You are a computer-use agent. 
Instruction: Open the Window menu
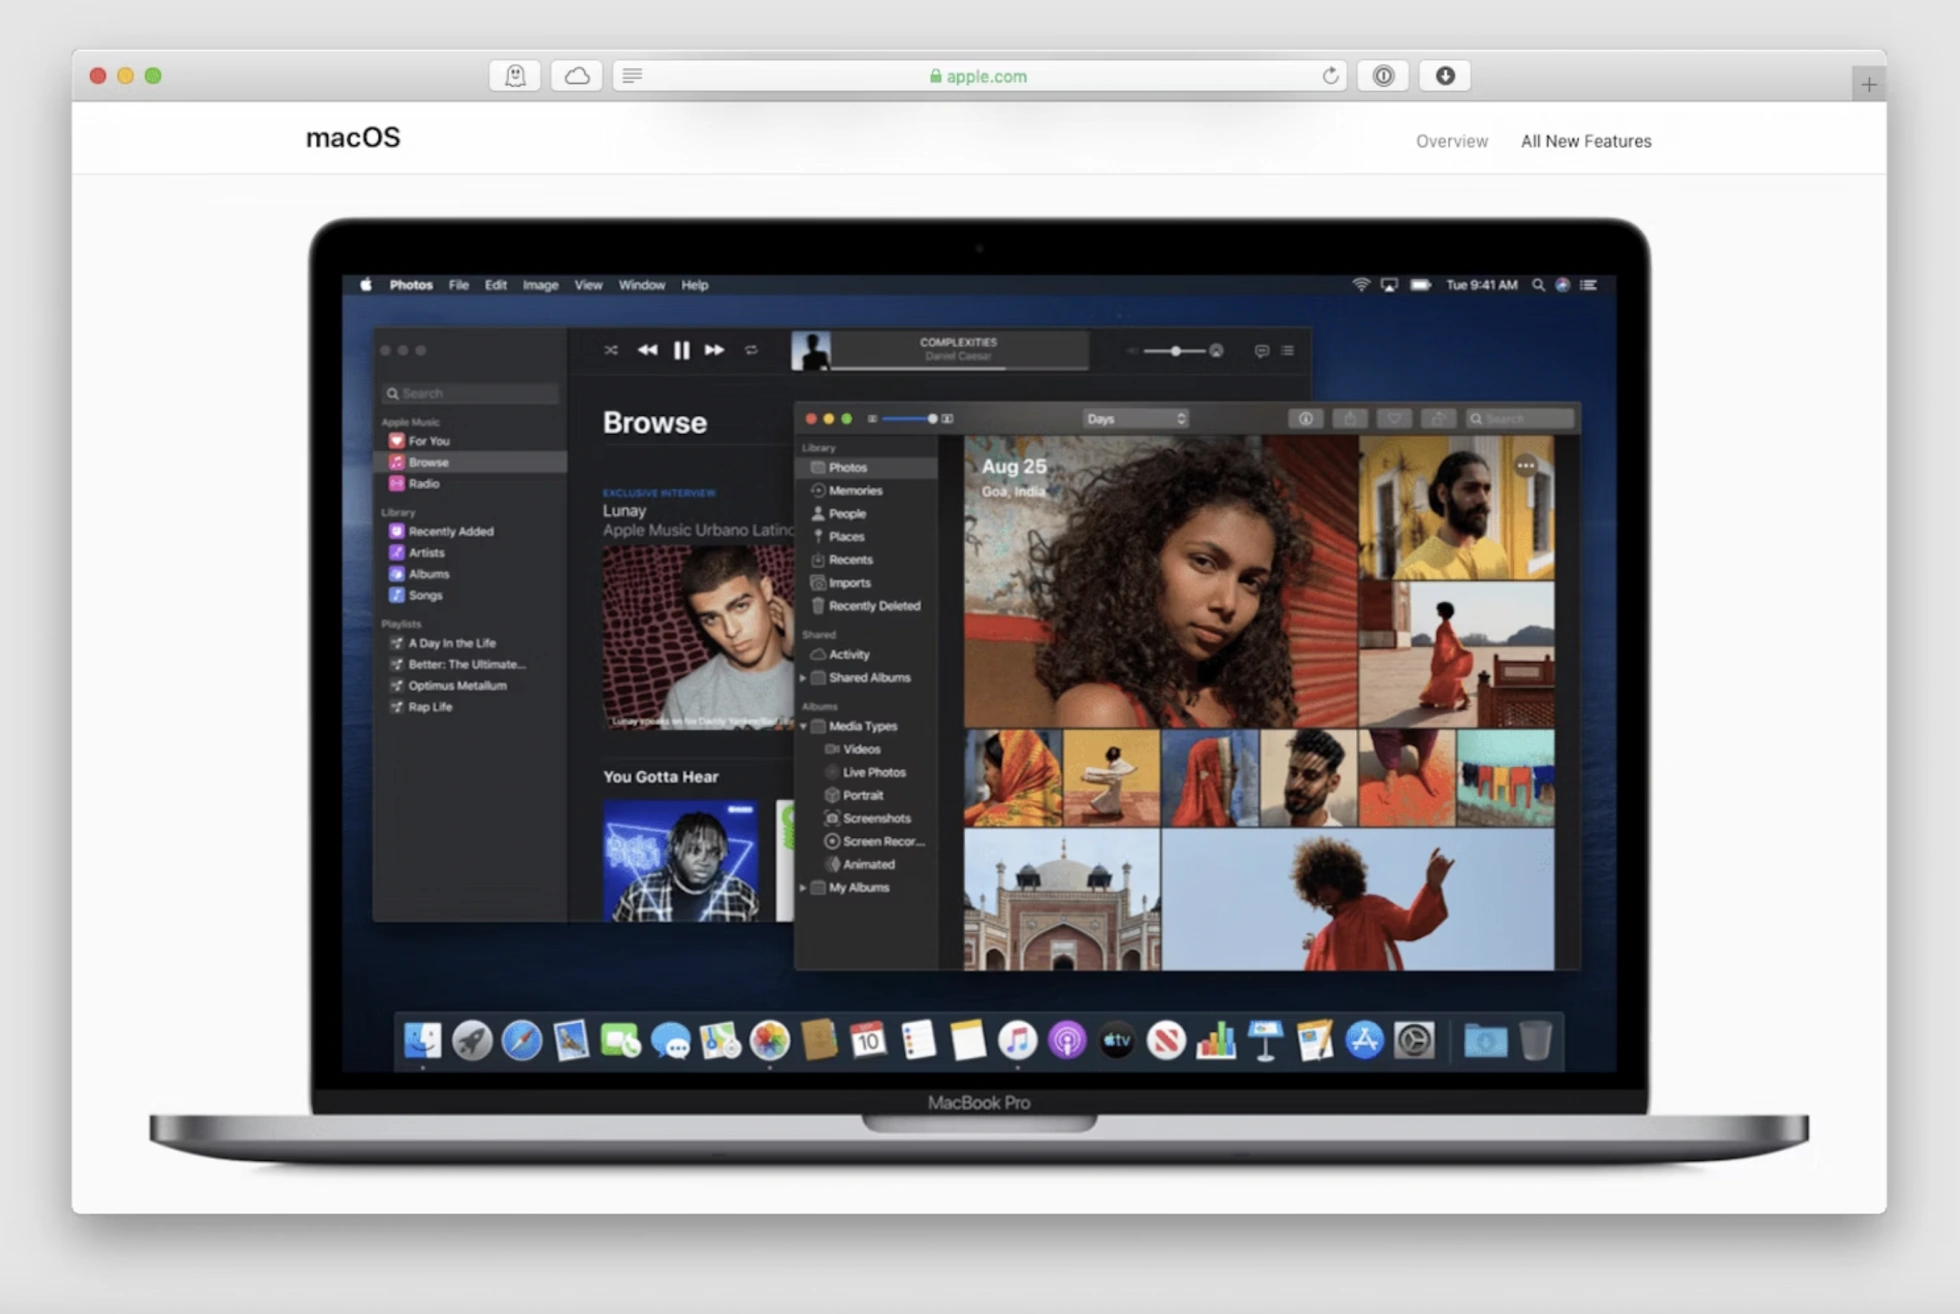point(642,285)
